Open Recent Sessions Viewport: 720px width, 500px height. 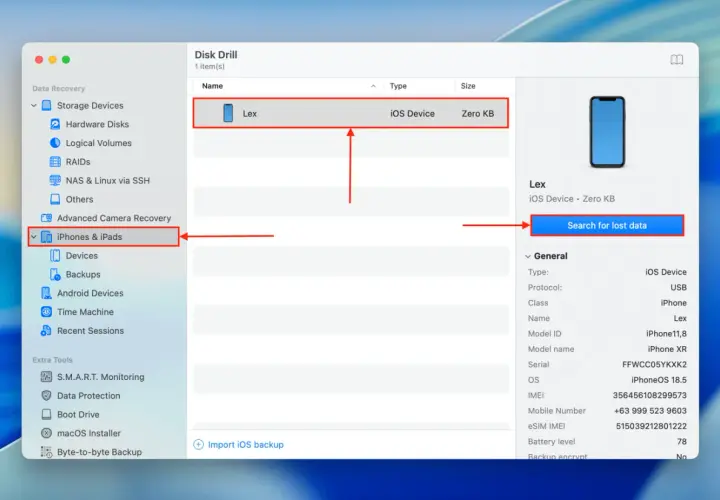point(90,331)
